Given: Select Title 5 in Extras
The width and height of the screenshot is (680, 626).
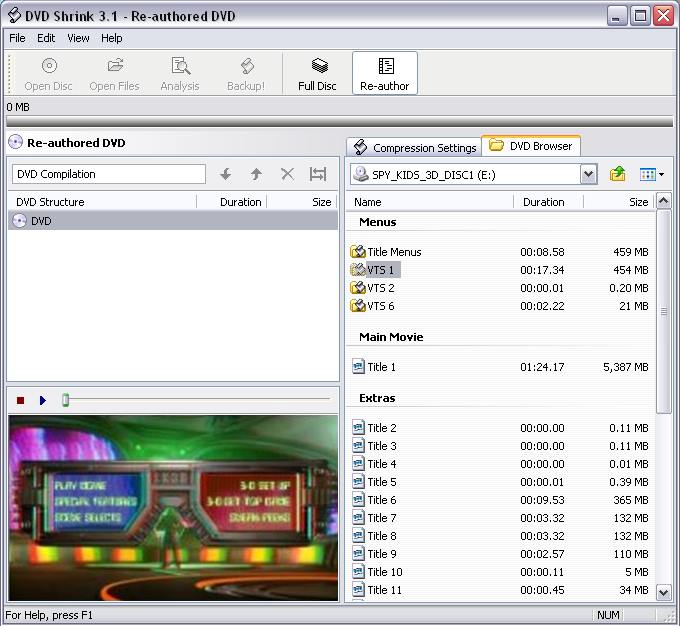Looking at the screenshot, I should 374,482.
